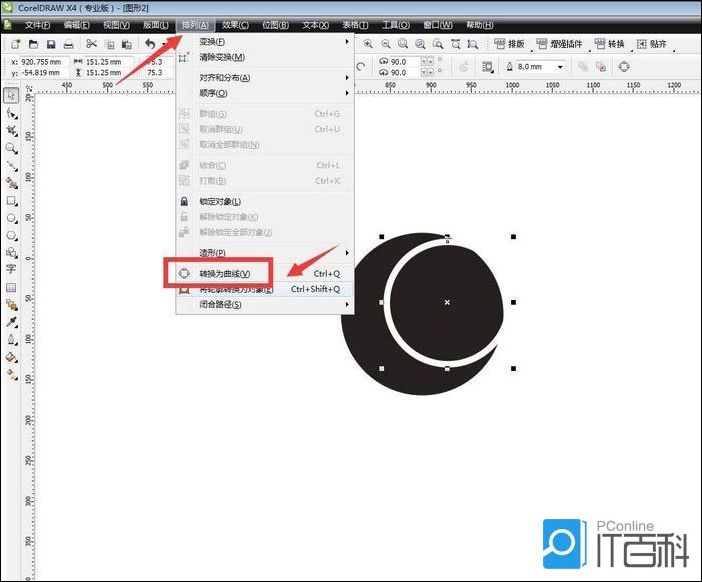
Task: Select the Interactive Fill tool
Action: [x=11, y=374]
